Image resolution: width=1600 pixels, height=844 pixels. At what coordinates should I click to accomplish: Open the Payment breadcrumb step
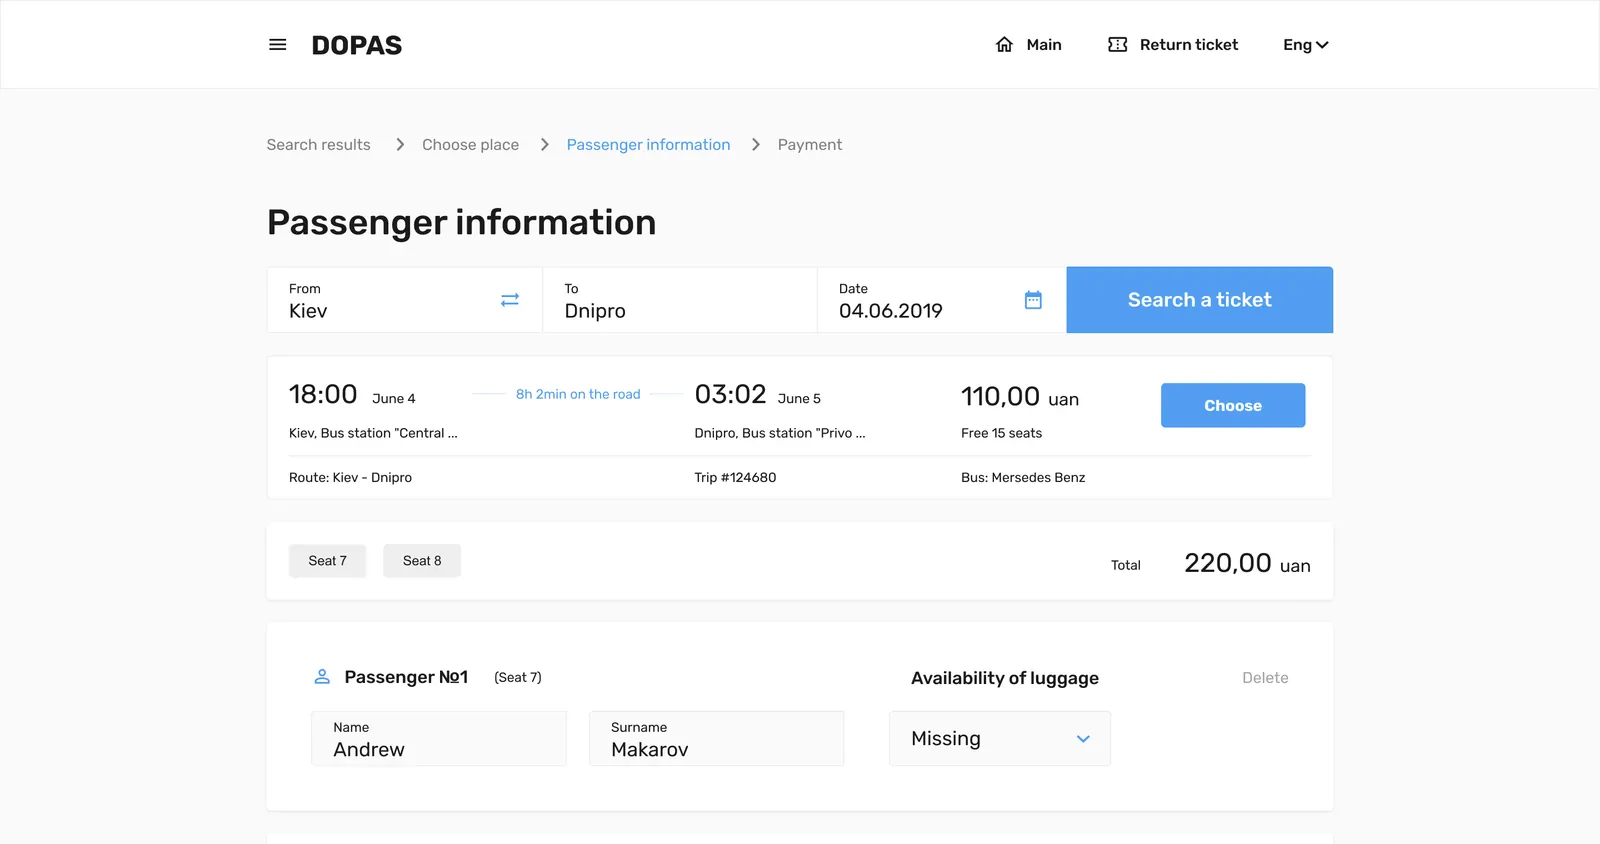point(810,145)
